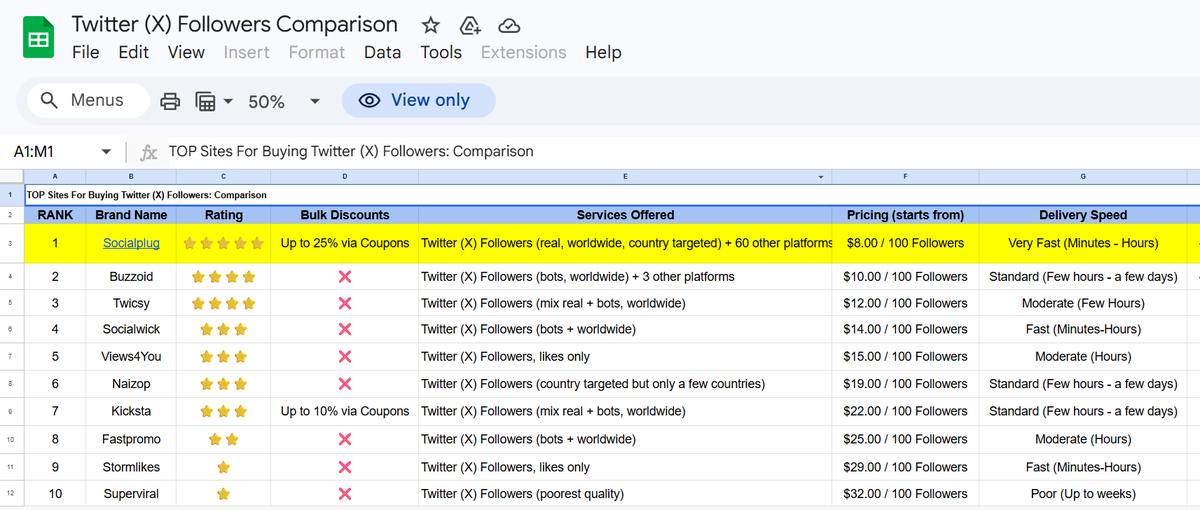The height and width of the screenshot is (510, 1200).
Task: Select the Buzzoid brand cell
Action: [x=131, y=276]
